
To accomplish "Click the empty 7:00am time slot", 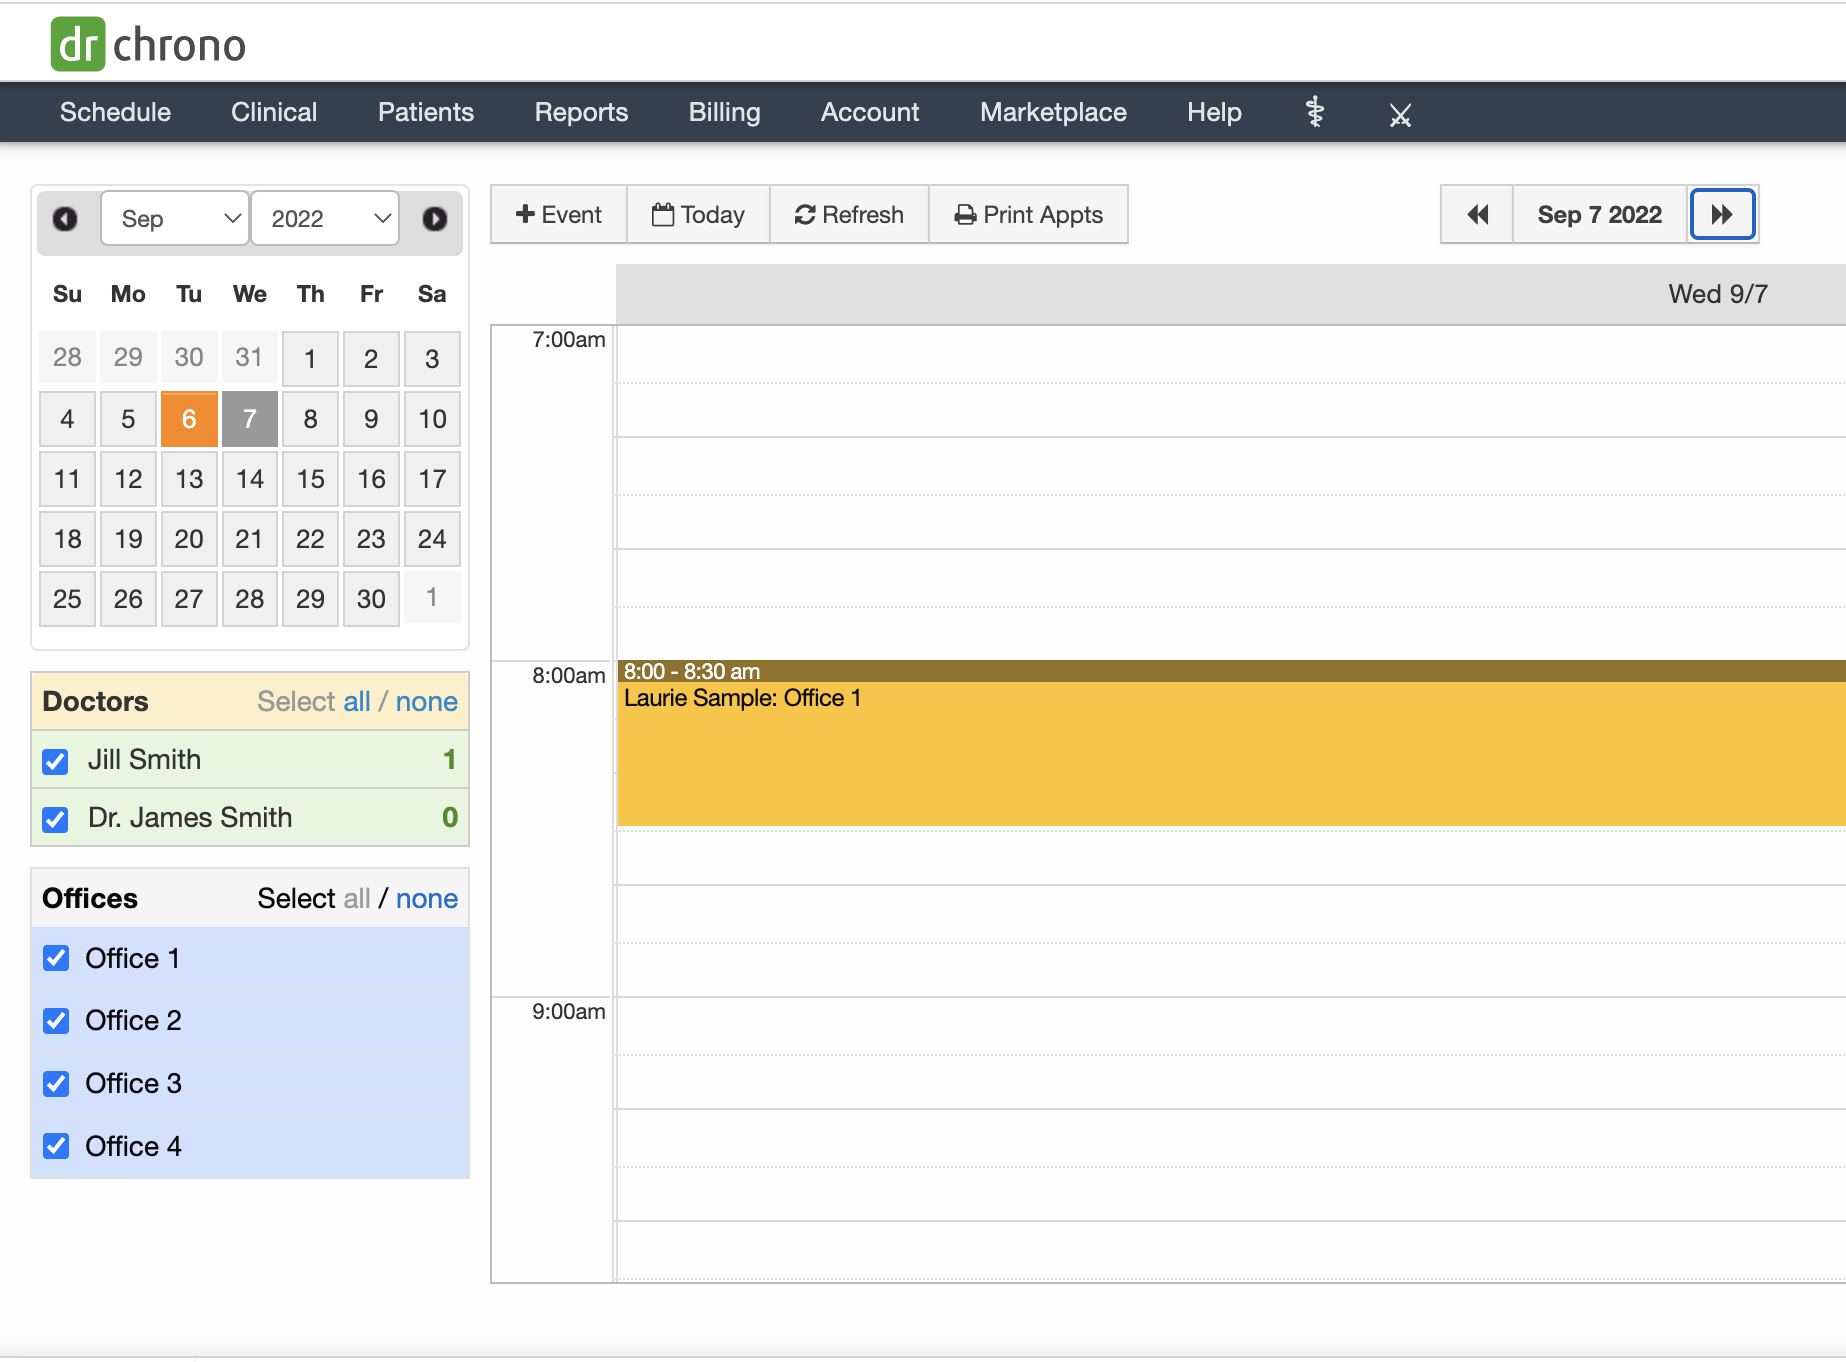I will (1231, 354).
